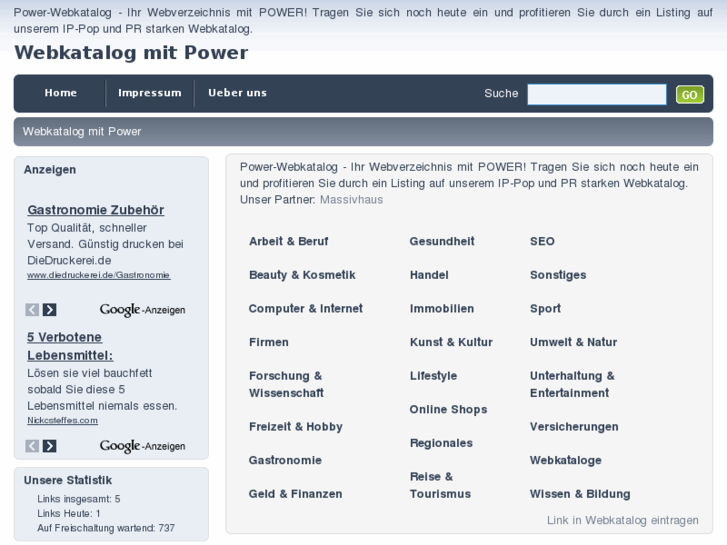Open the Impressum menu item
Viewport: 727px width, 545px height.
pos(150,93)
